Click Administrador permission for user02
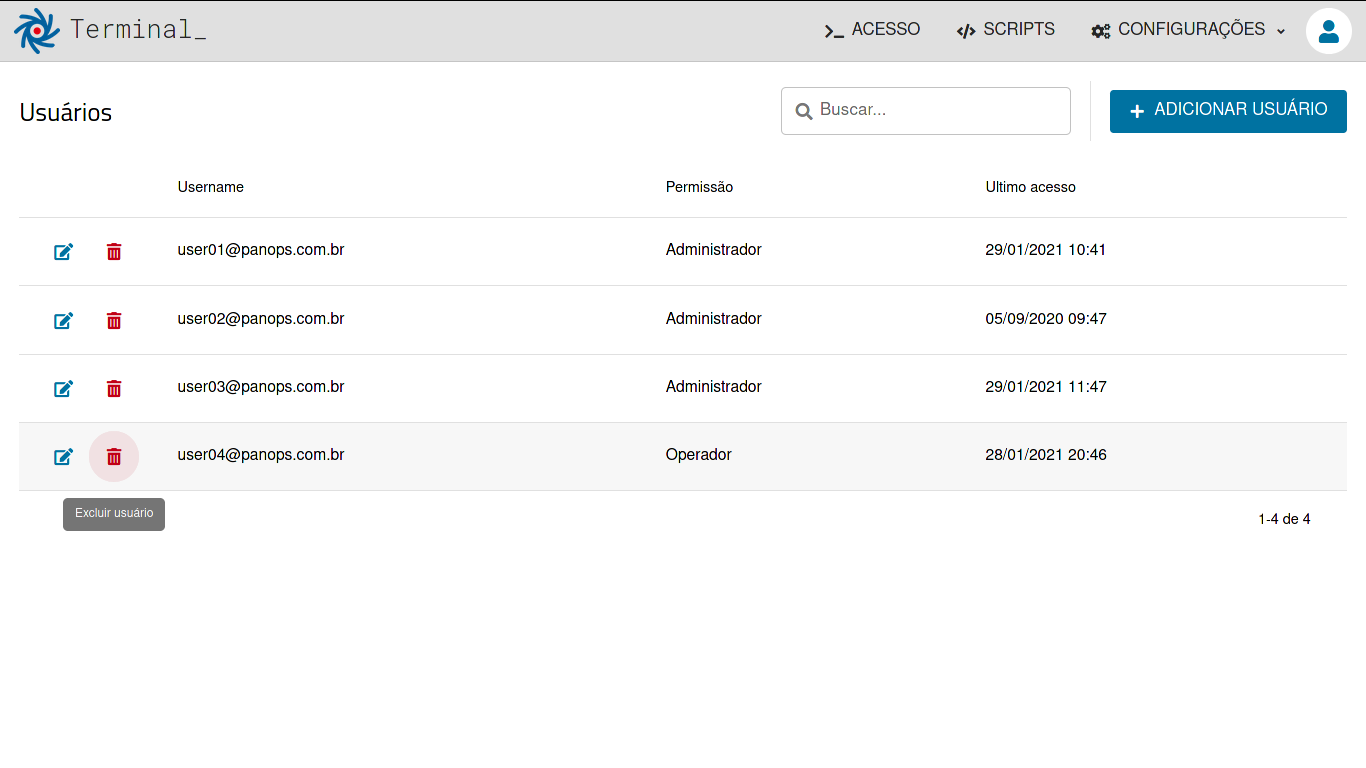The image size is (1366, 768). [714, 319]
